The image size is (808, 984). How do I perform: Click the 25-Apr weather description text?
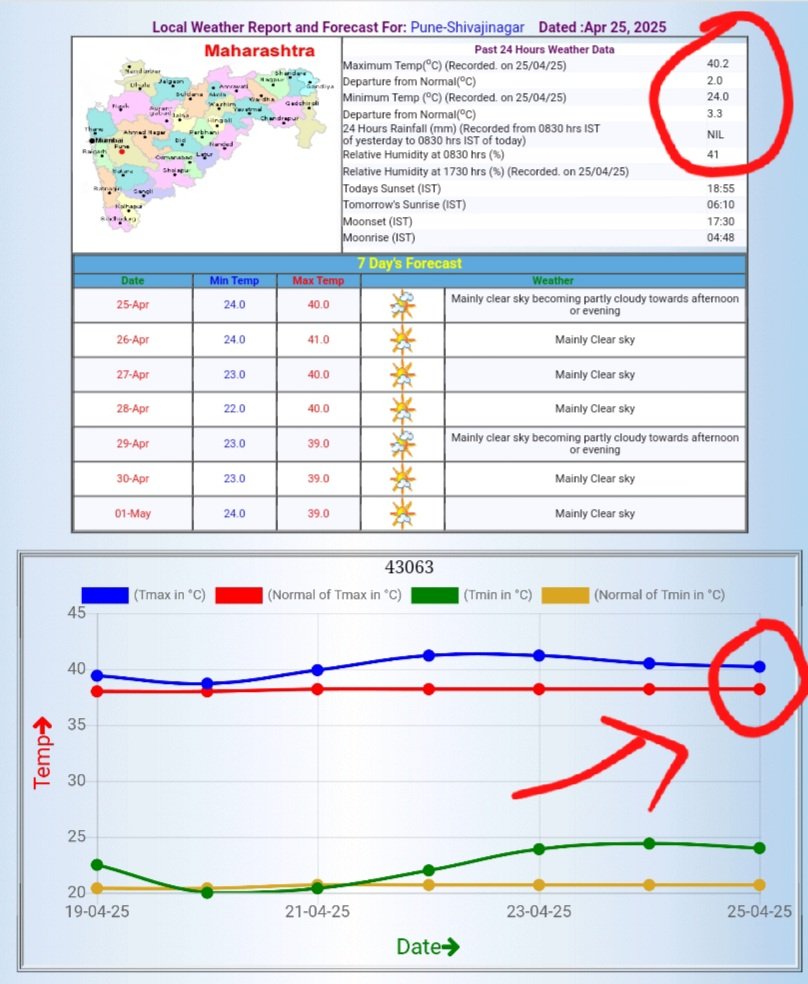595,305
